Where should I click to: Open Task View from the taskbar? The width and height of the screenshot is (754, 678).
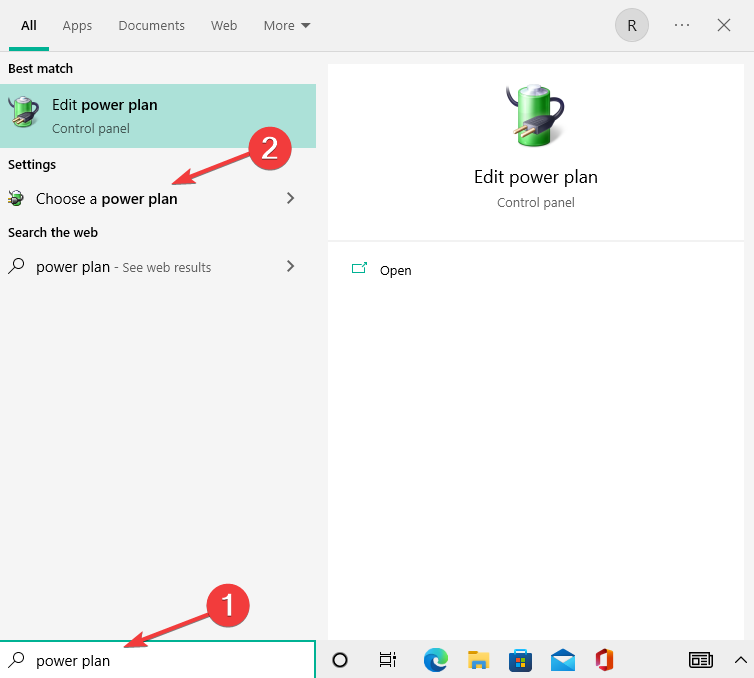click(x=388, y=660)
